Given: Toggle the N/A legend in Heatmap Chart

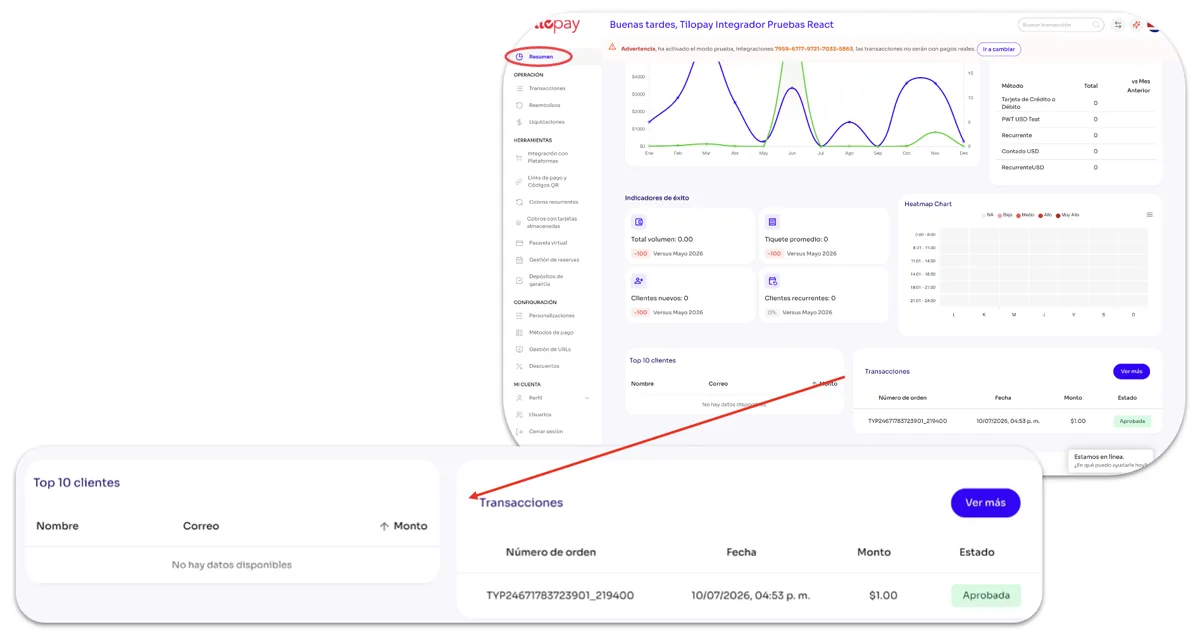Looking at the screenshot, I should [x=988, y=215].
